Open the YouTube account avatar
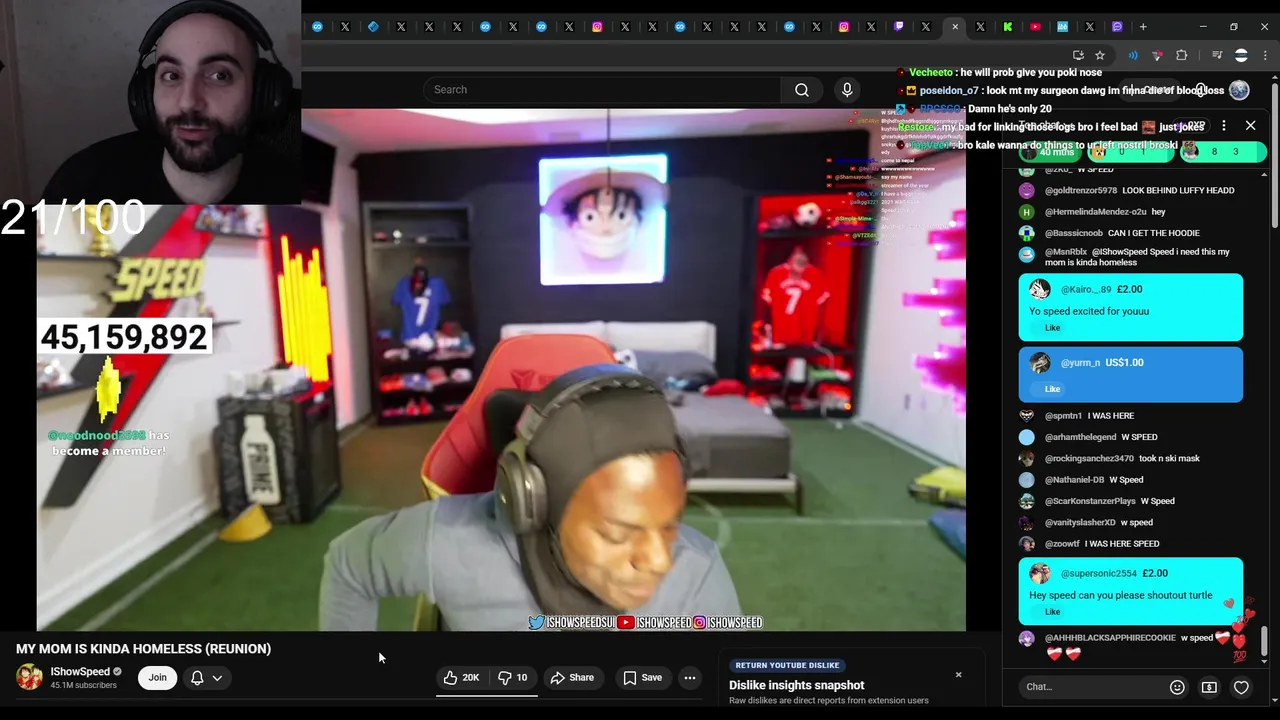 pos(1239,90)
